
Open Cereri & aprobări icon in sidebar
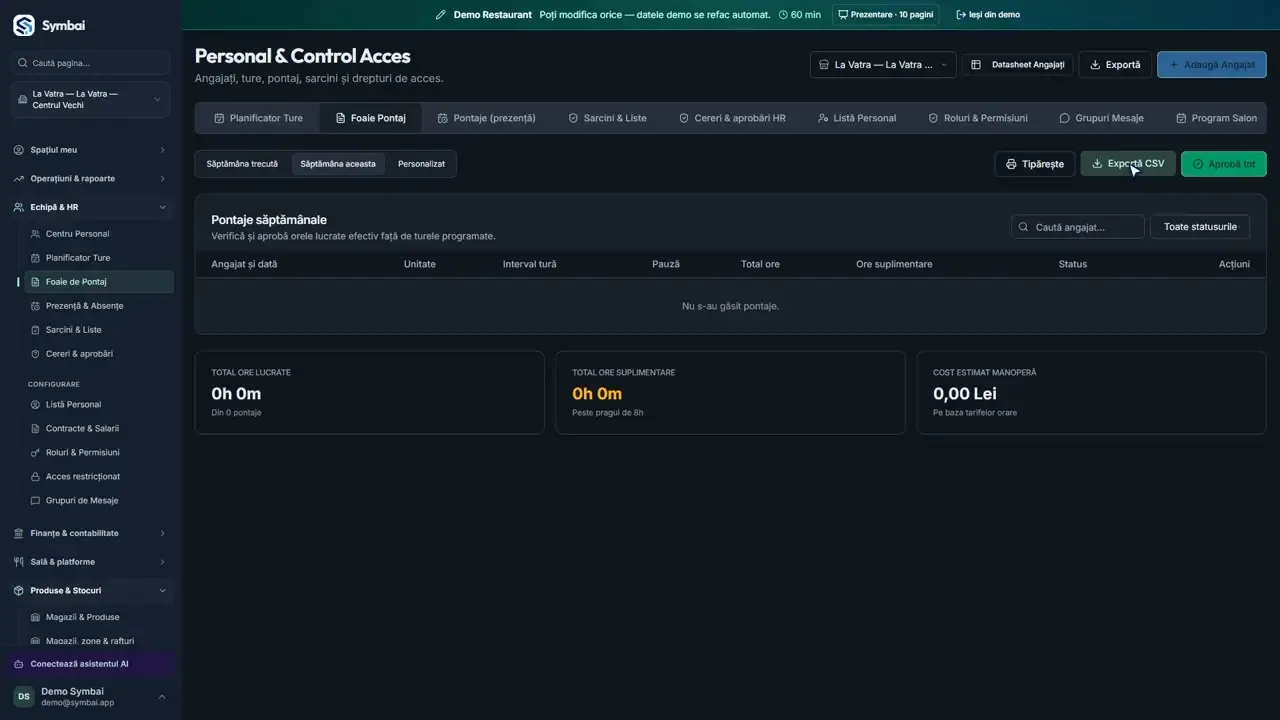coord(36,354)
